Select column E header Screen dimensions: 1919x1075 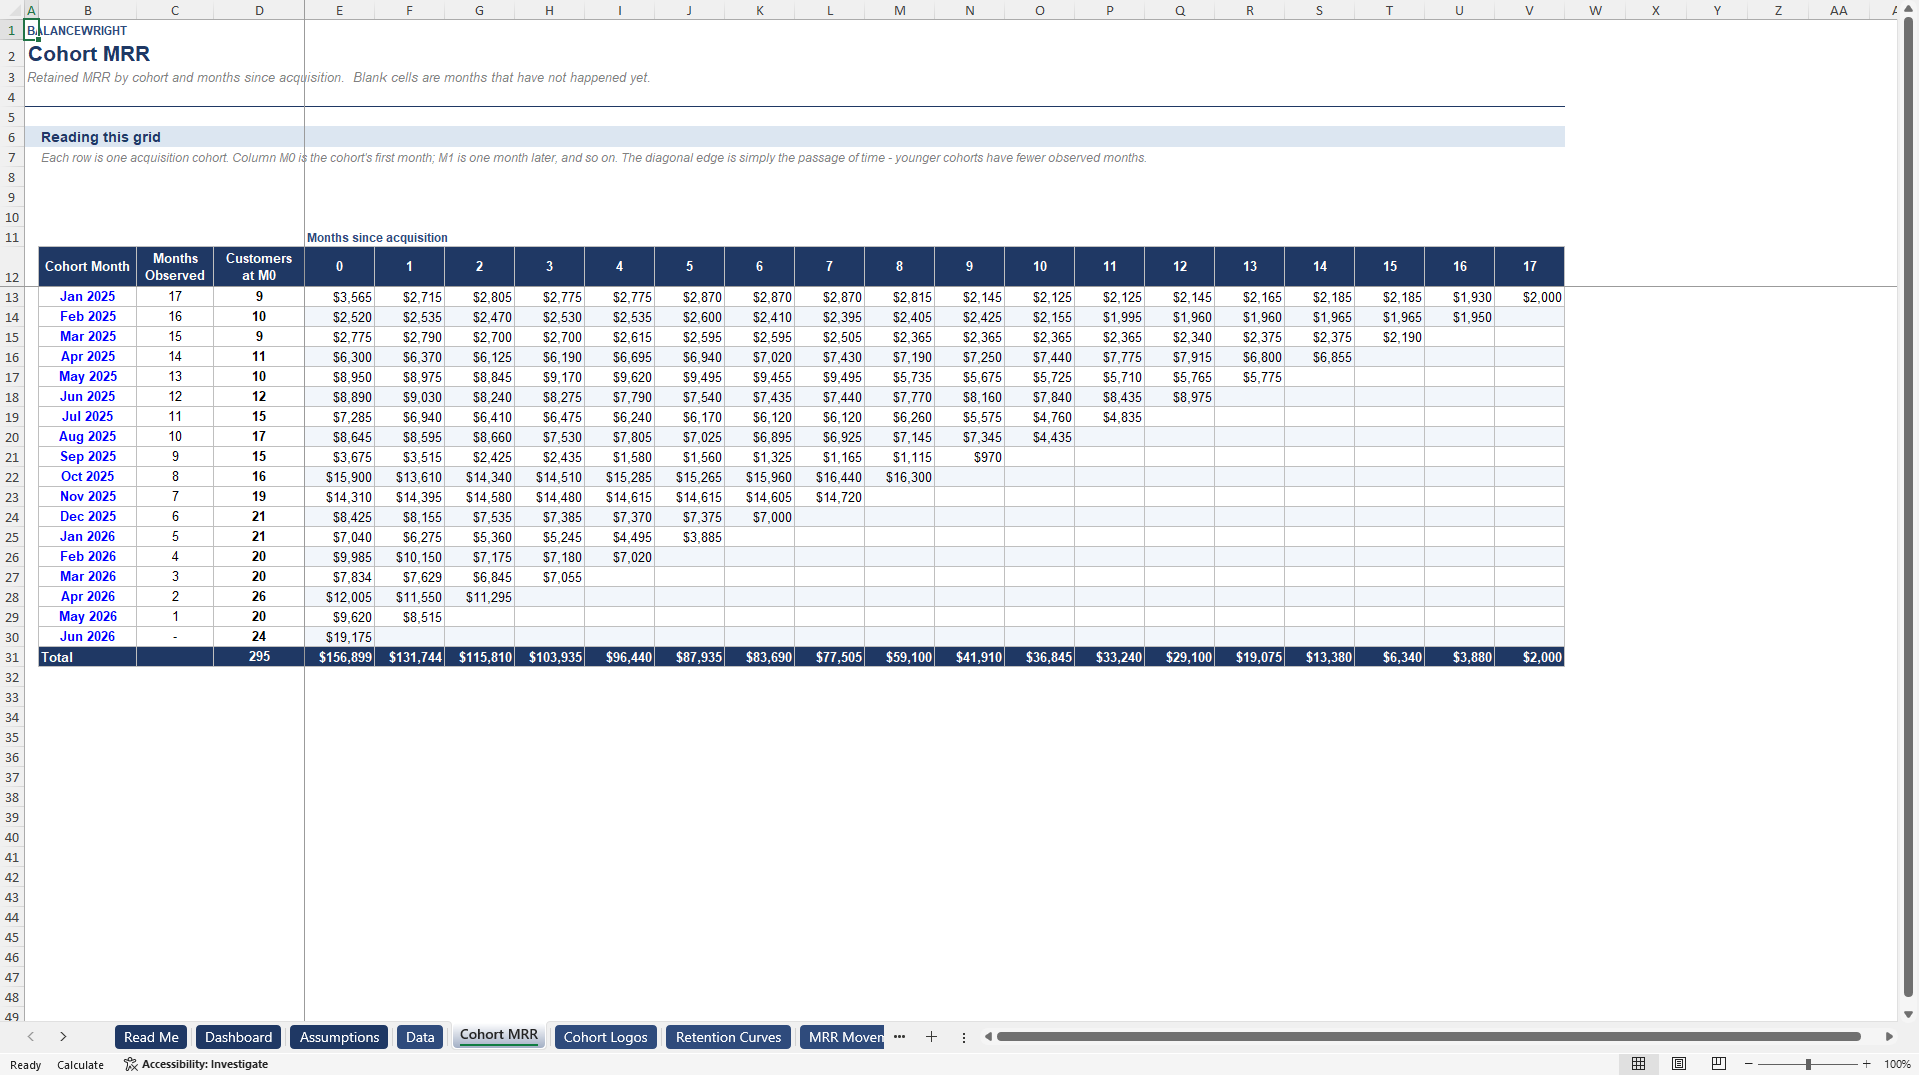click(x=339, y=10)
